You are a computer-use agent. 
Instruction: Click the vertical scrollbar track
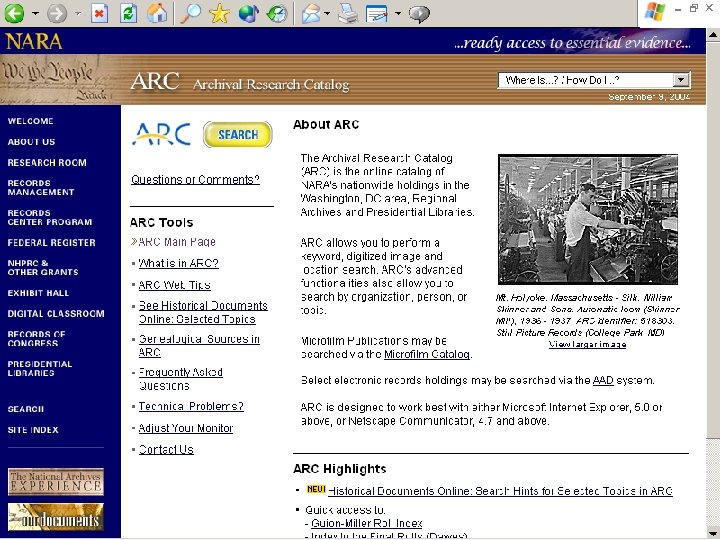[713, 482]
